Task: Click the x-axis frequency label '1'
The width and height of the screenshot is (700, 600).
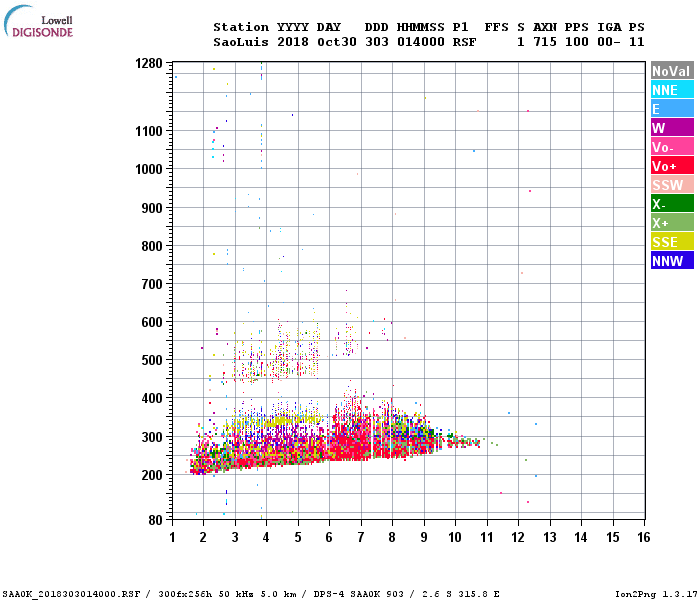Action: [172, 537]
